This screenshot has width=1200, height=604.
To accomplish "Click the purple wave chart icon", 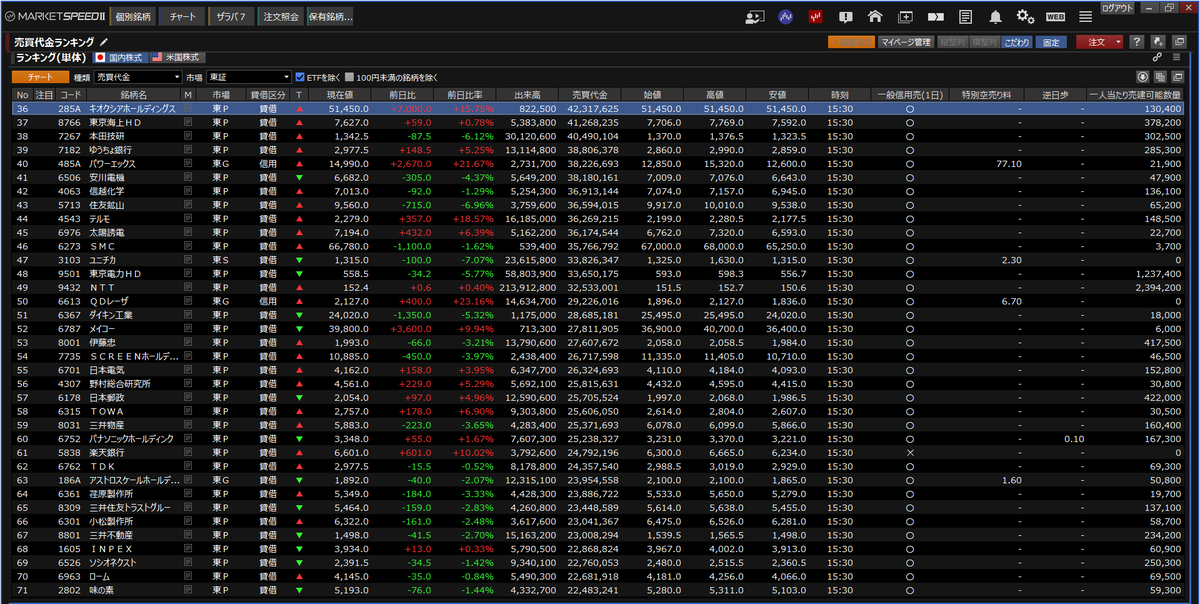I will tap(786, 17).
